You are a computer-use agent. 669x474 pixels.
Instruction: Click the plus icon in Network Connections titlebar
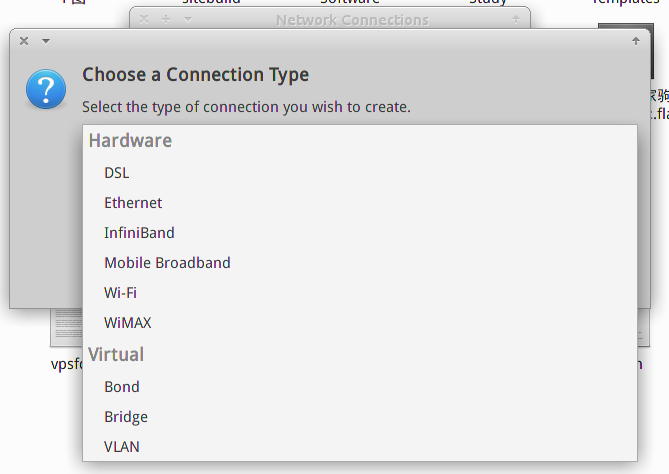click(166, 19)
